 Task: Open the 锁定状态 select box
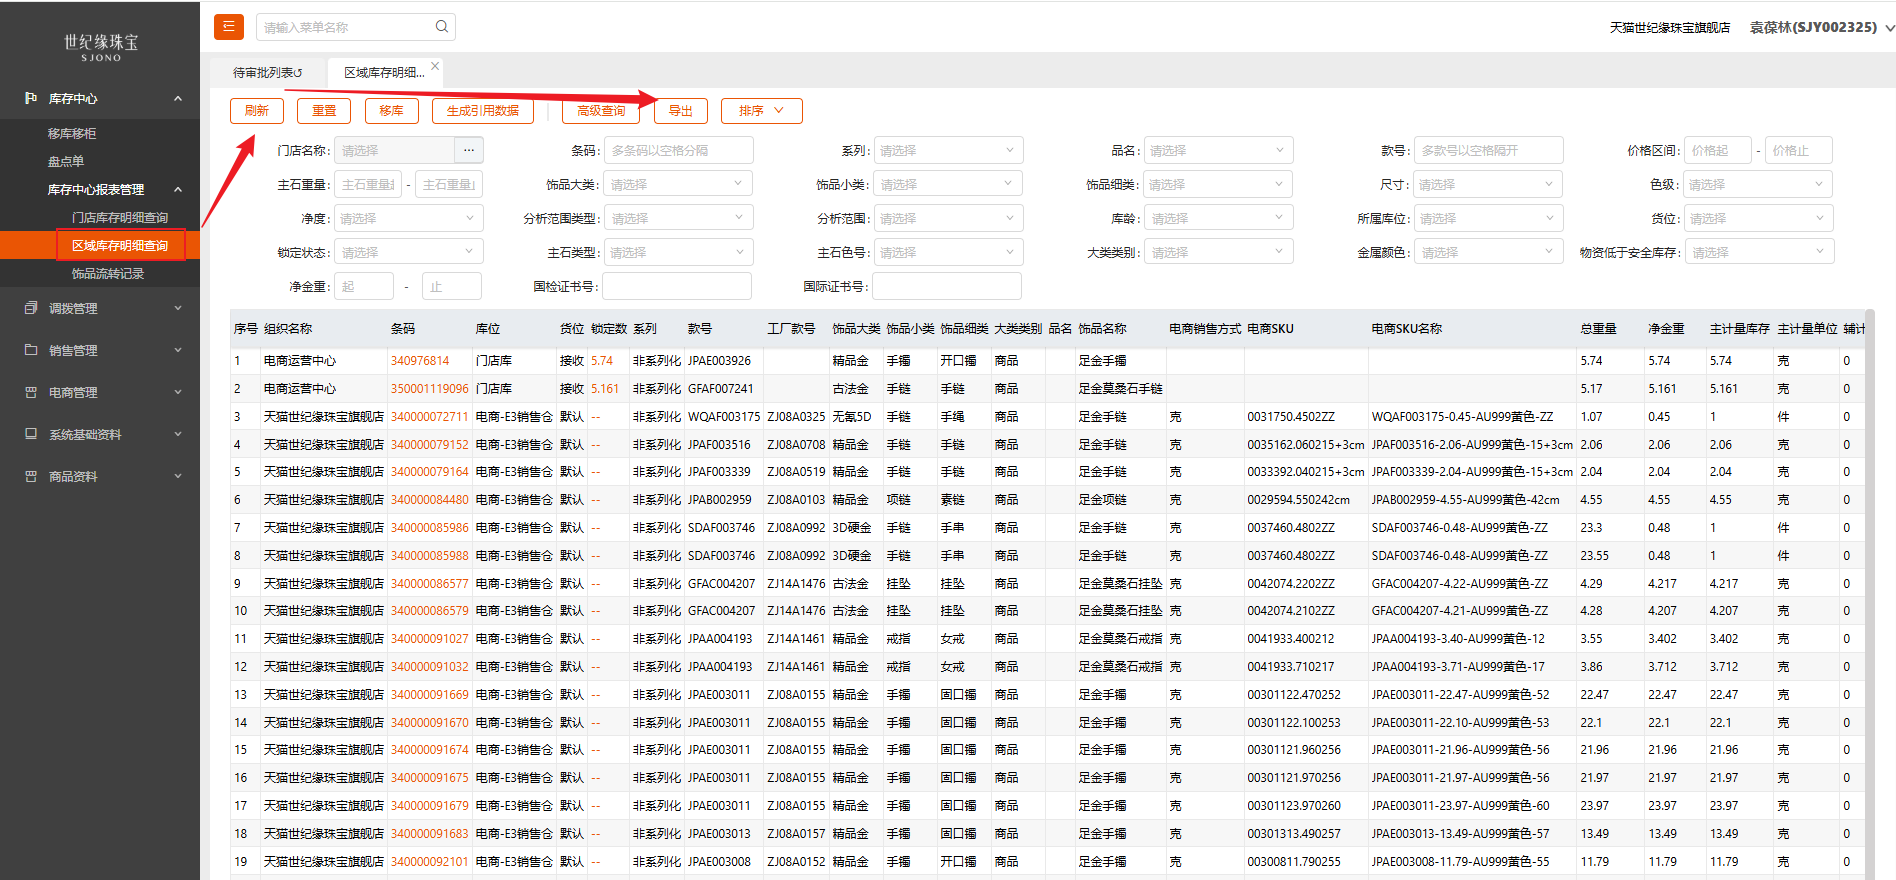pos(408,252)
